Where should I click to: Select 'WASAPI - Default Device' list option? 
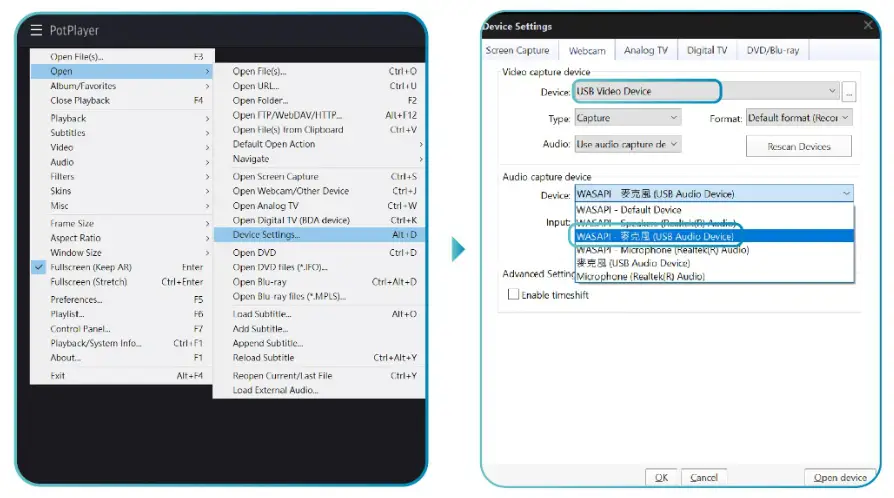point(714,209)
